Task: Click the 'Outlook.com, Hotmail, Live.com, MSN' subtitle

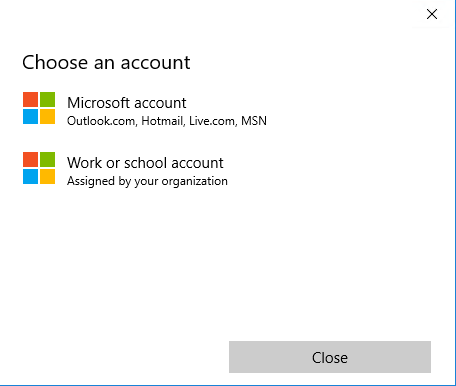Action: (x=167, y=121)
